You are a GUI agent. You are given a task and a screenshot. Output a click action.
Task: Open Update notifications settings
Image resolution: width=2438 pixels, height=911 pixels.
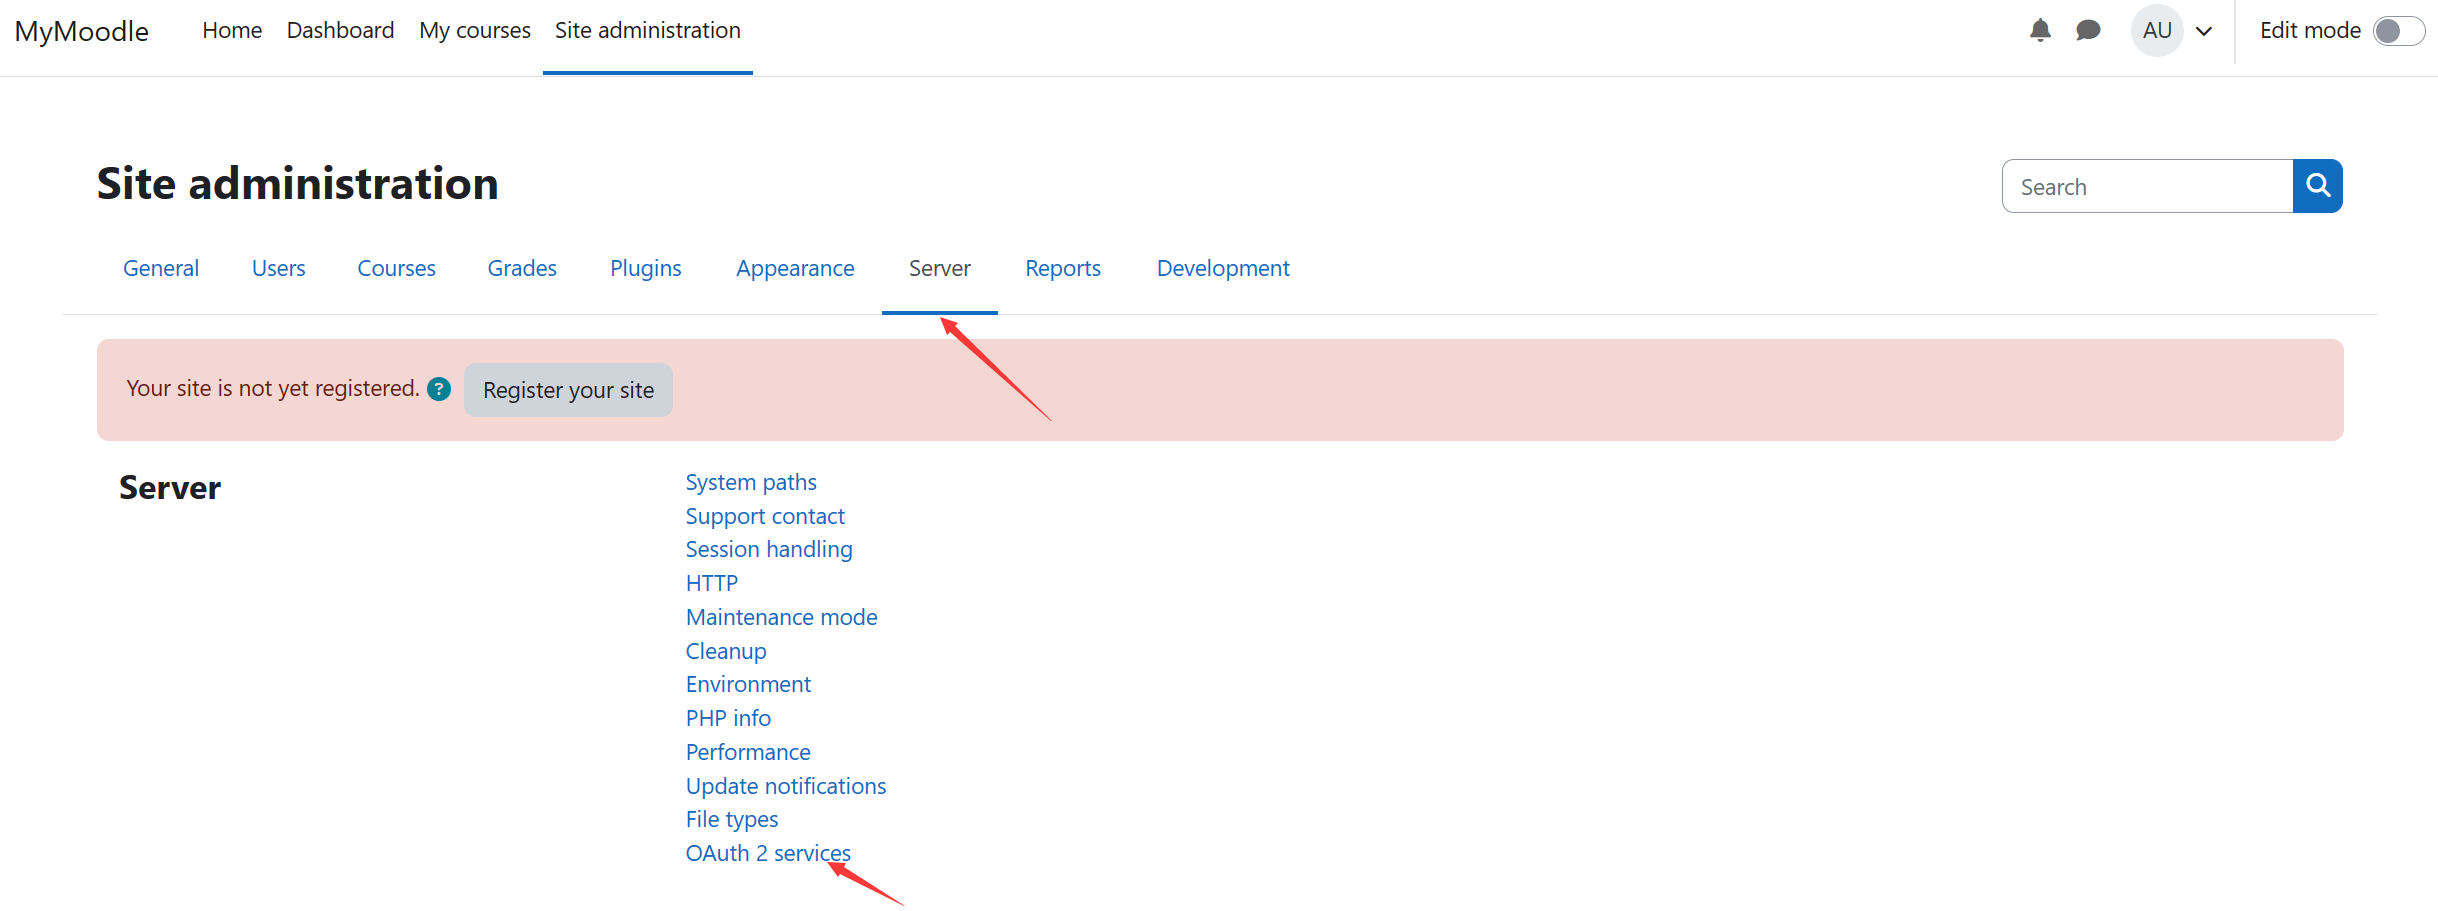(785, 786)
